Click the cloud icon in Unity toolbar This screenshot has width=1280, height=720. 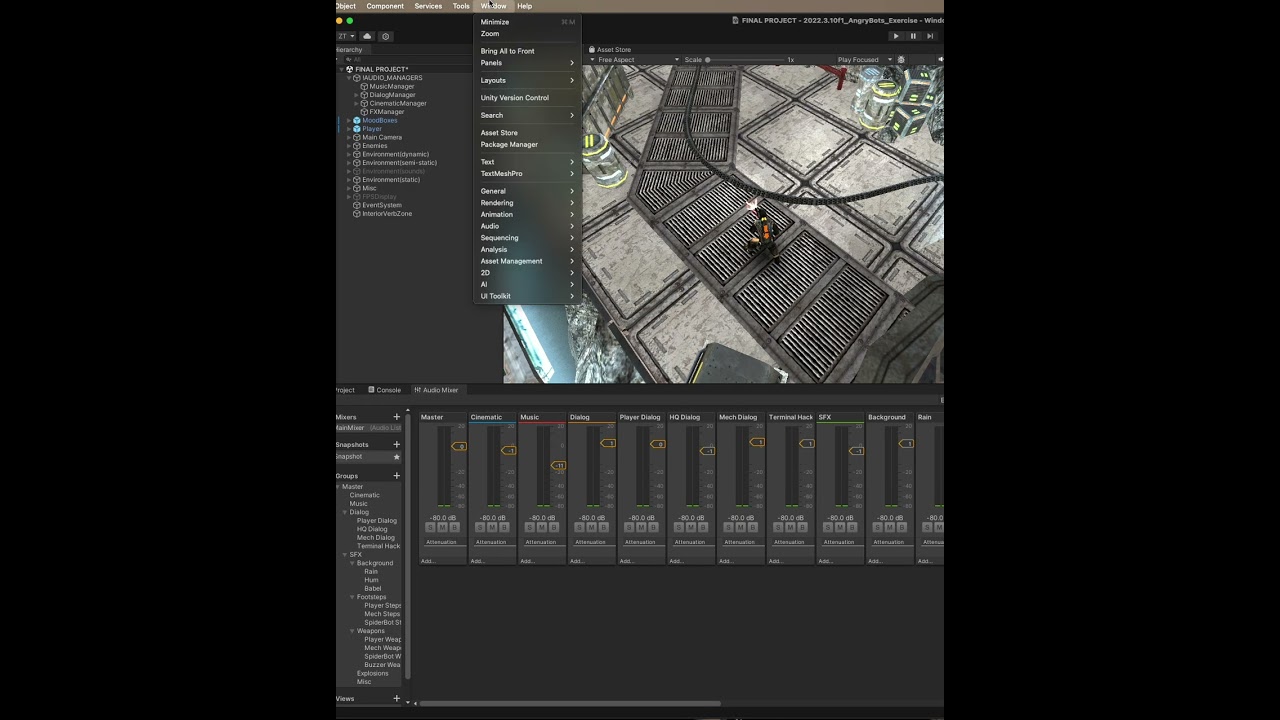(x=367, y=36)
